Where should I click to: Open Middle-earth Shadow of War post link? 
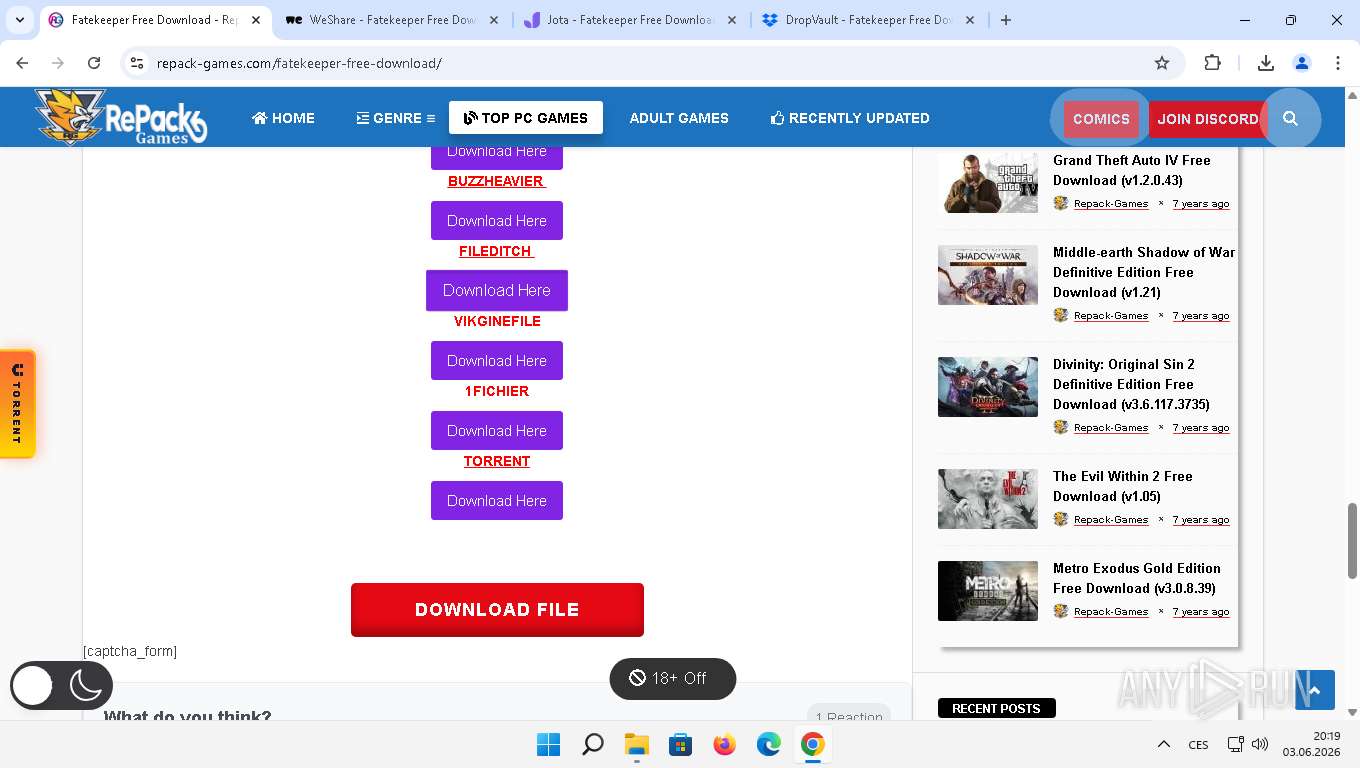[1144, 272]
